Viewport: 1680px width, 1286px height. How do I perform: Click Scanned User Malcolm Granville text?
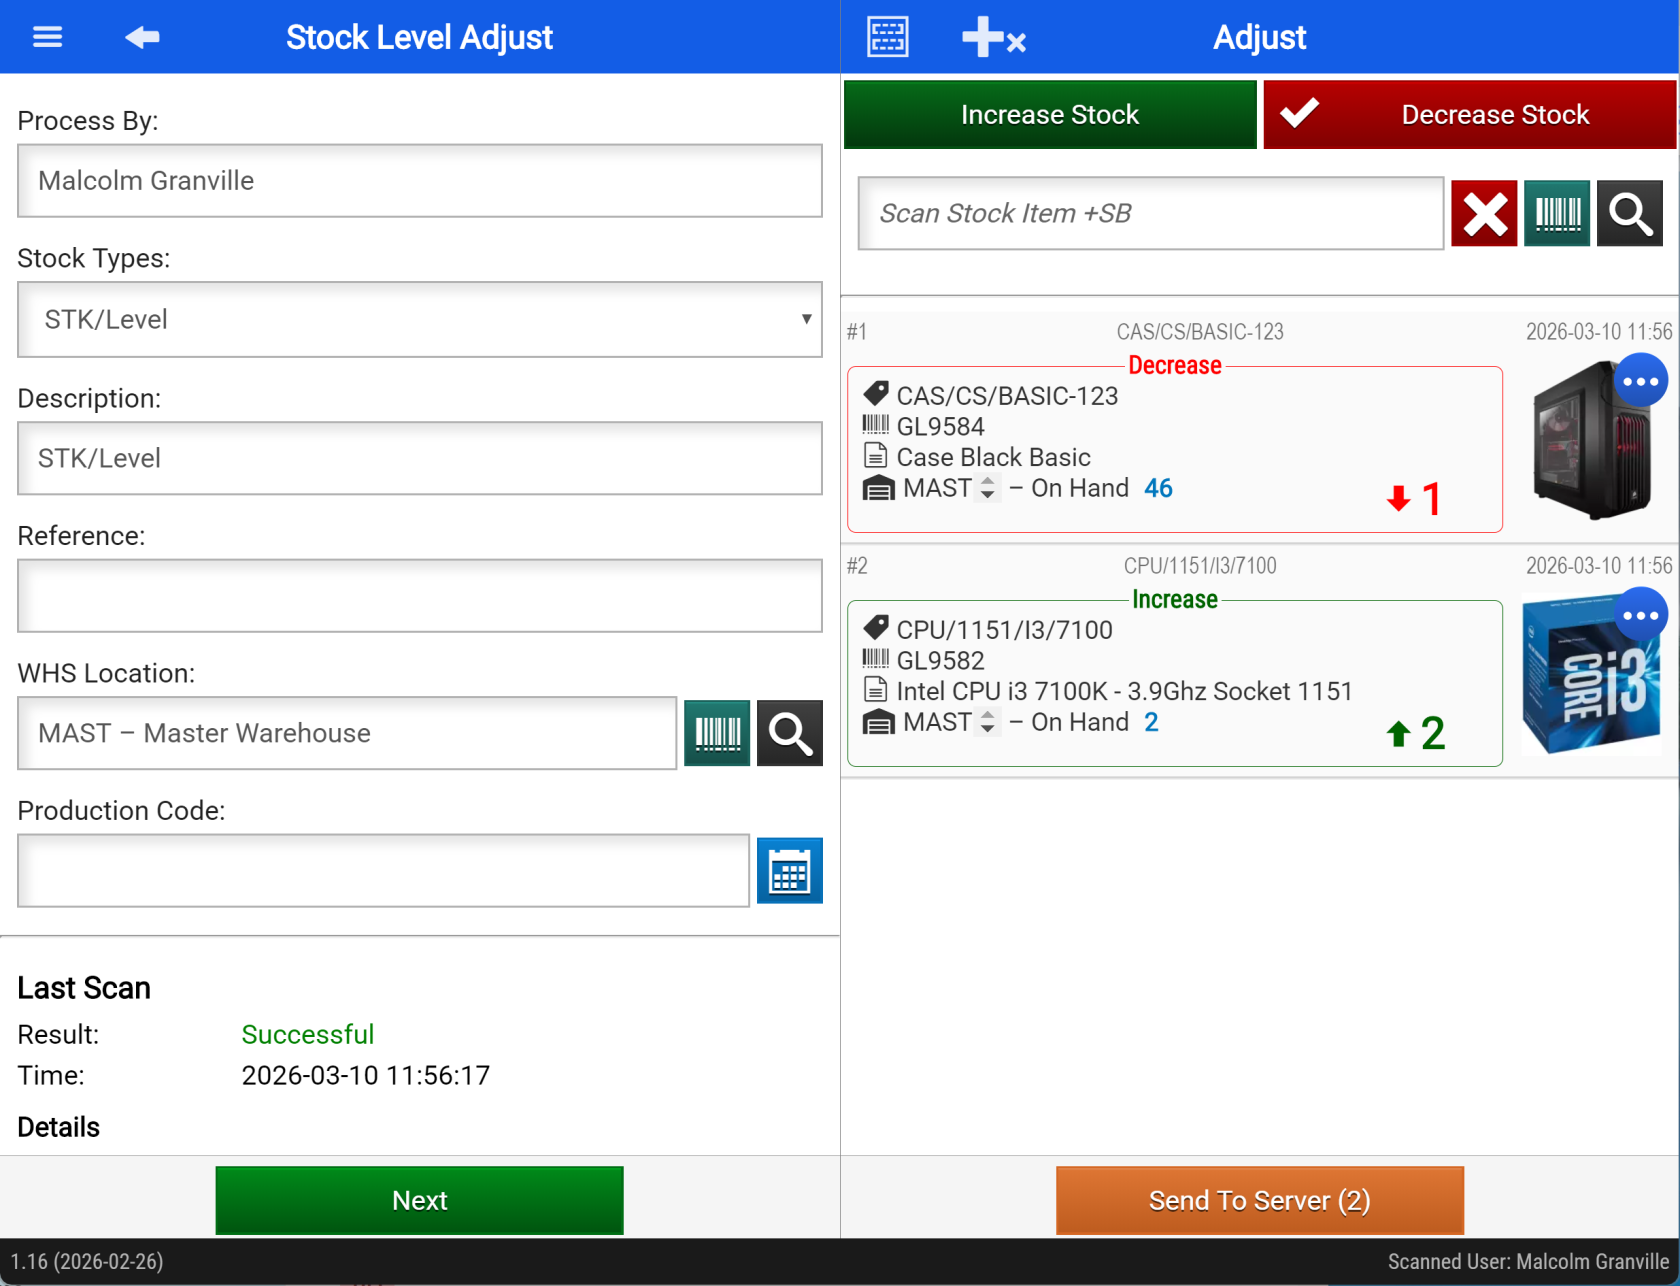tap(1528, 1261)
